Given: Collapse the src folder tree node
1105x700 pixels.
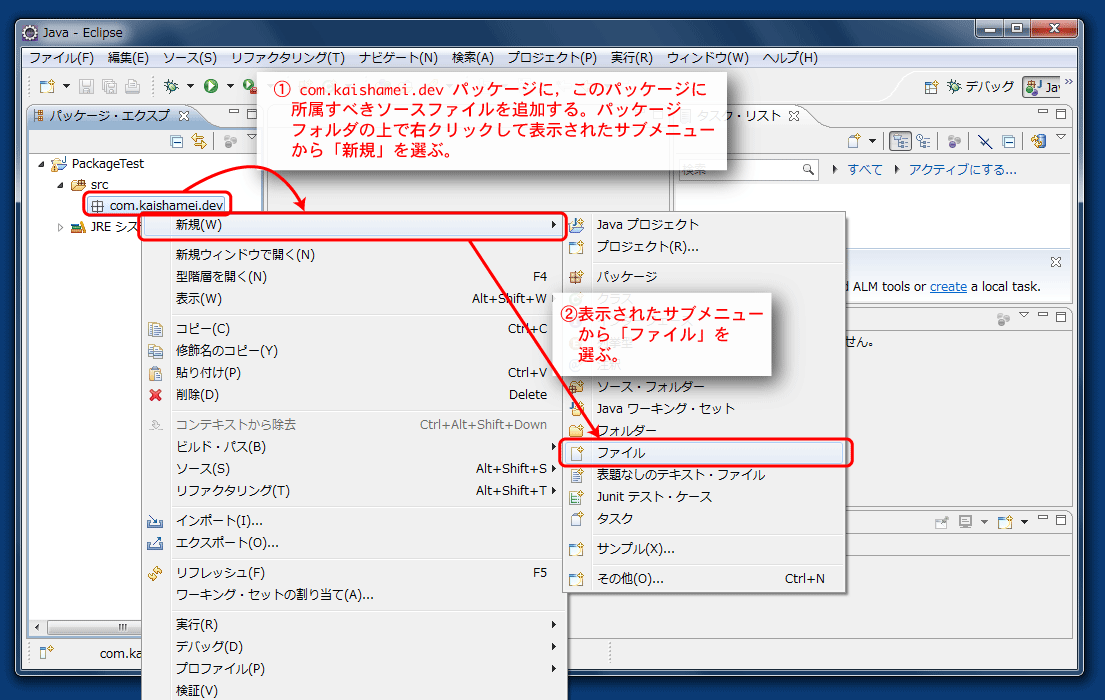Looking at the screenshot, I should pyautogui.click(x=61, y=185).
